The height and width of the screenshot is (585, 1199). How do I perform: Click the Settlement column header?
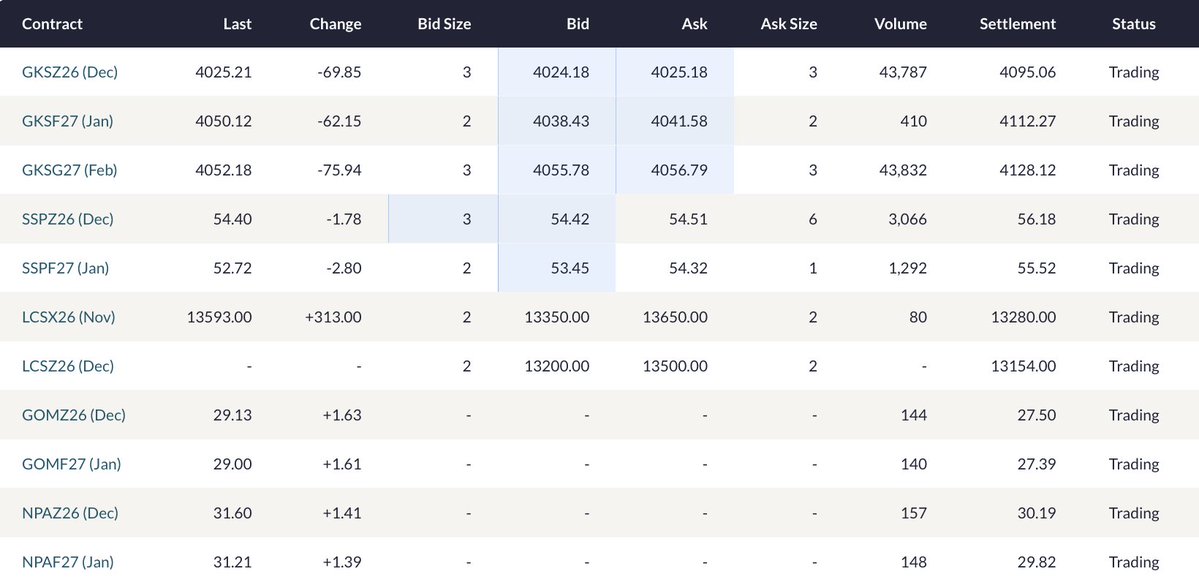point(1018,24)
